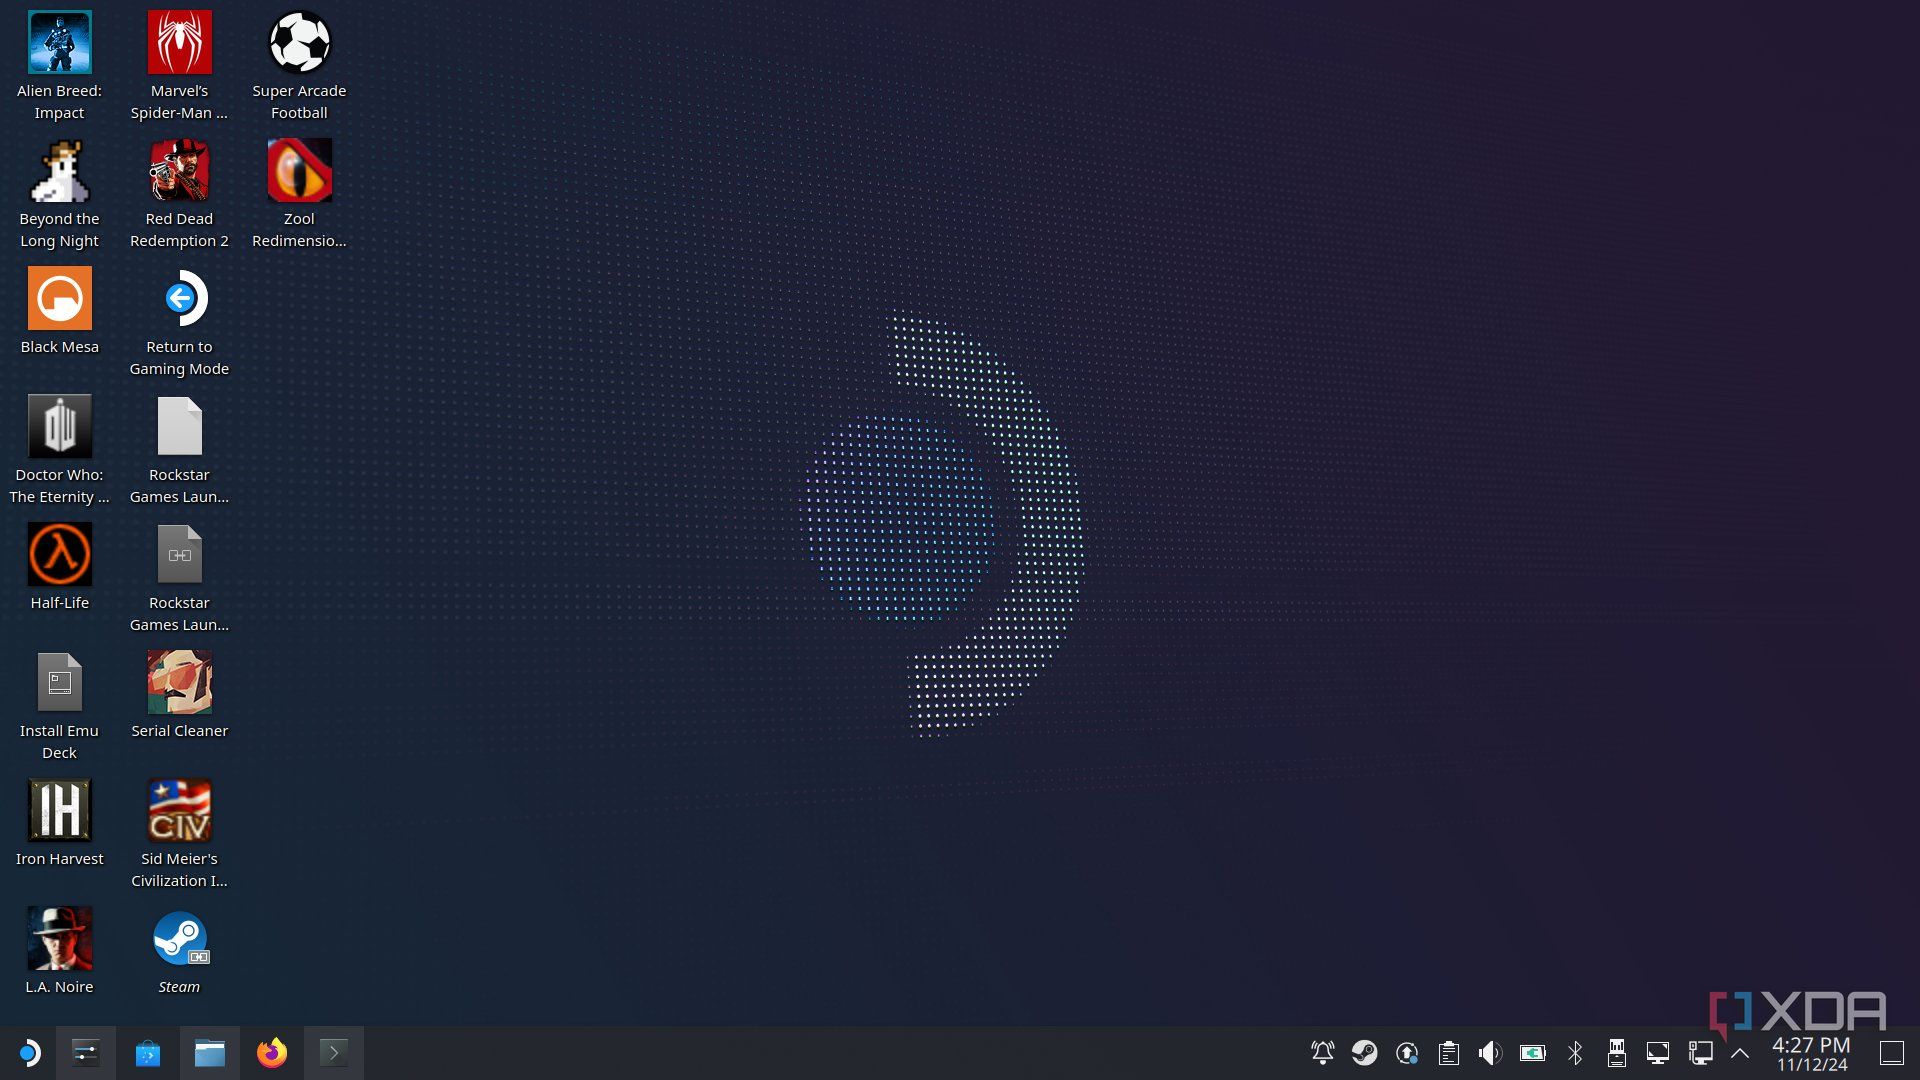Open the notifications bell in the tray

[x=1323, y=1053]
